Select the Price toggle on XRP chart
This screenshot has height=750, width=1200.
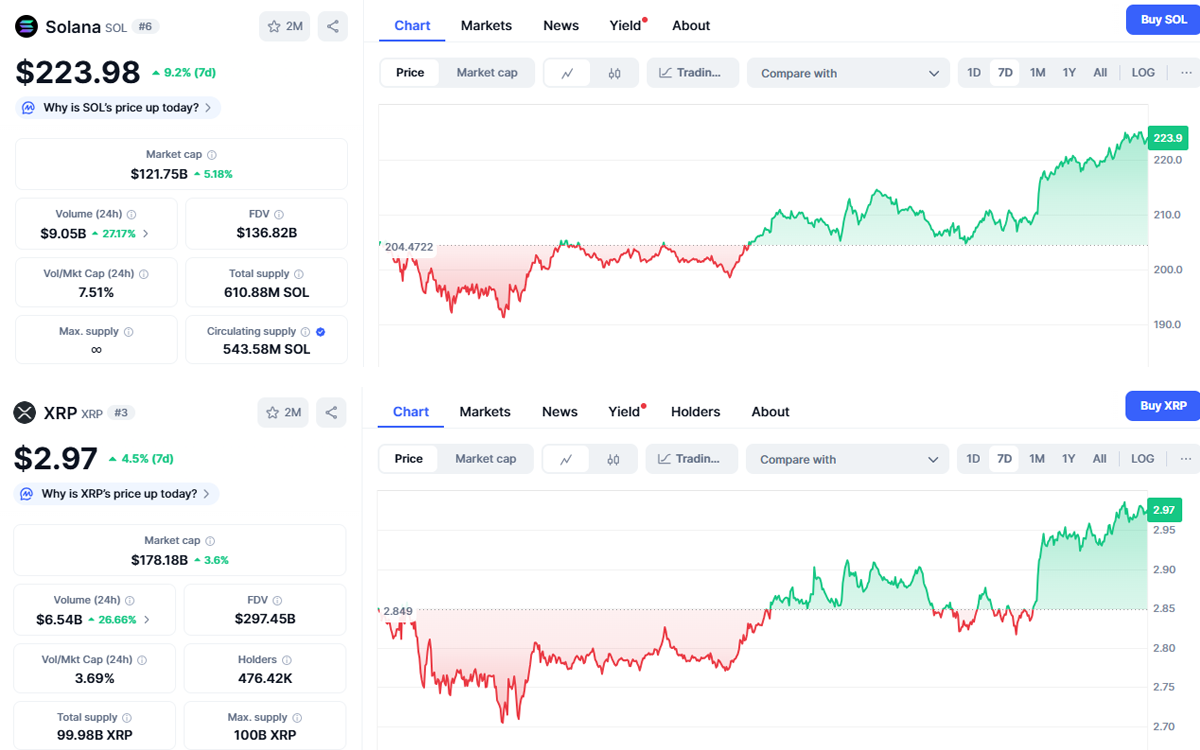click(408, 459)
